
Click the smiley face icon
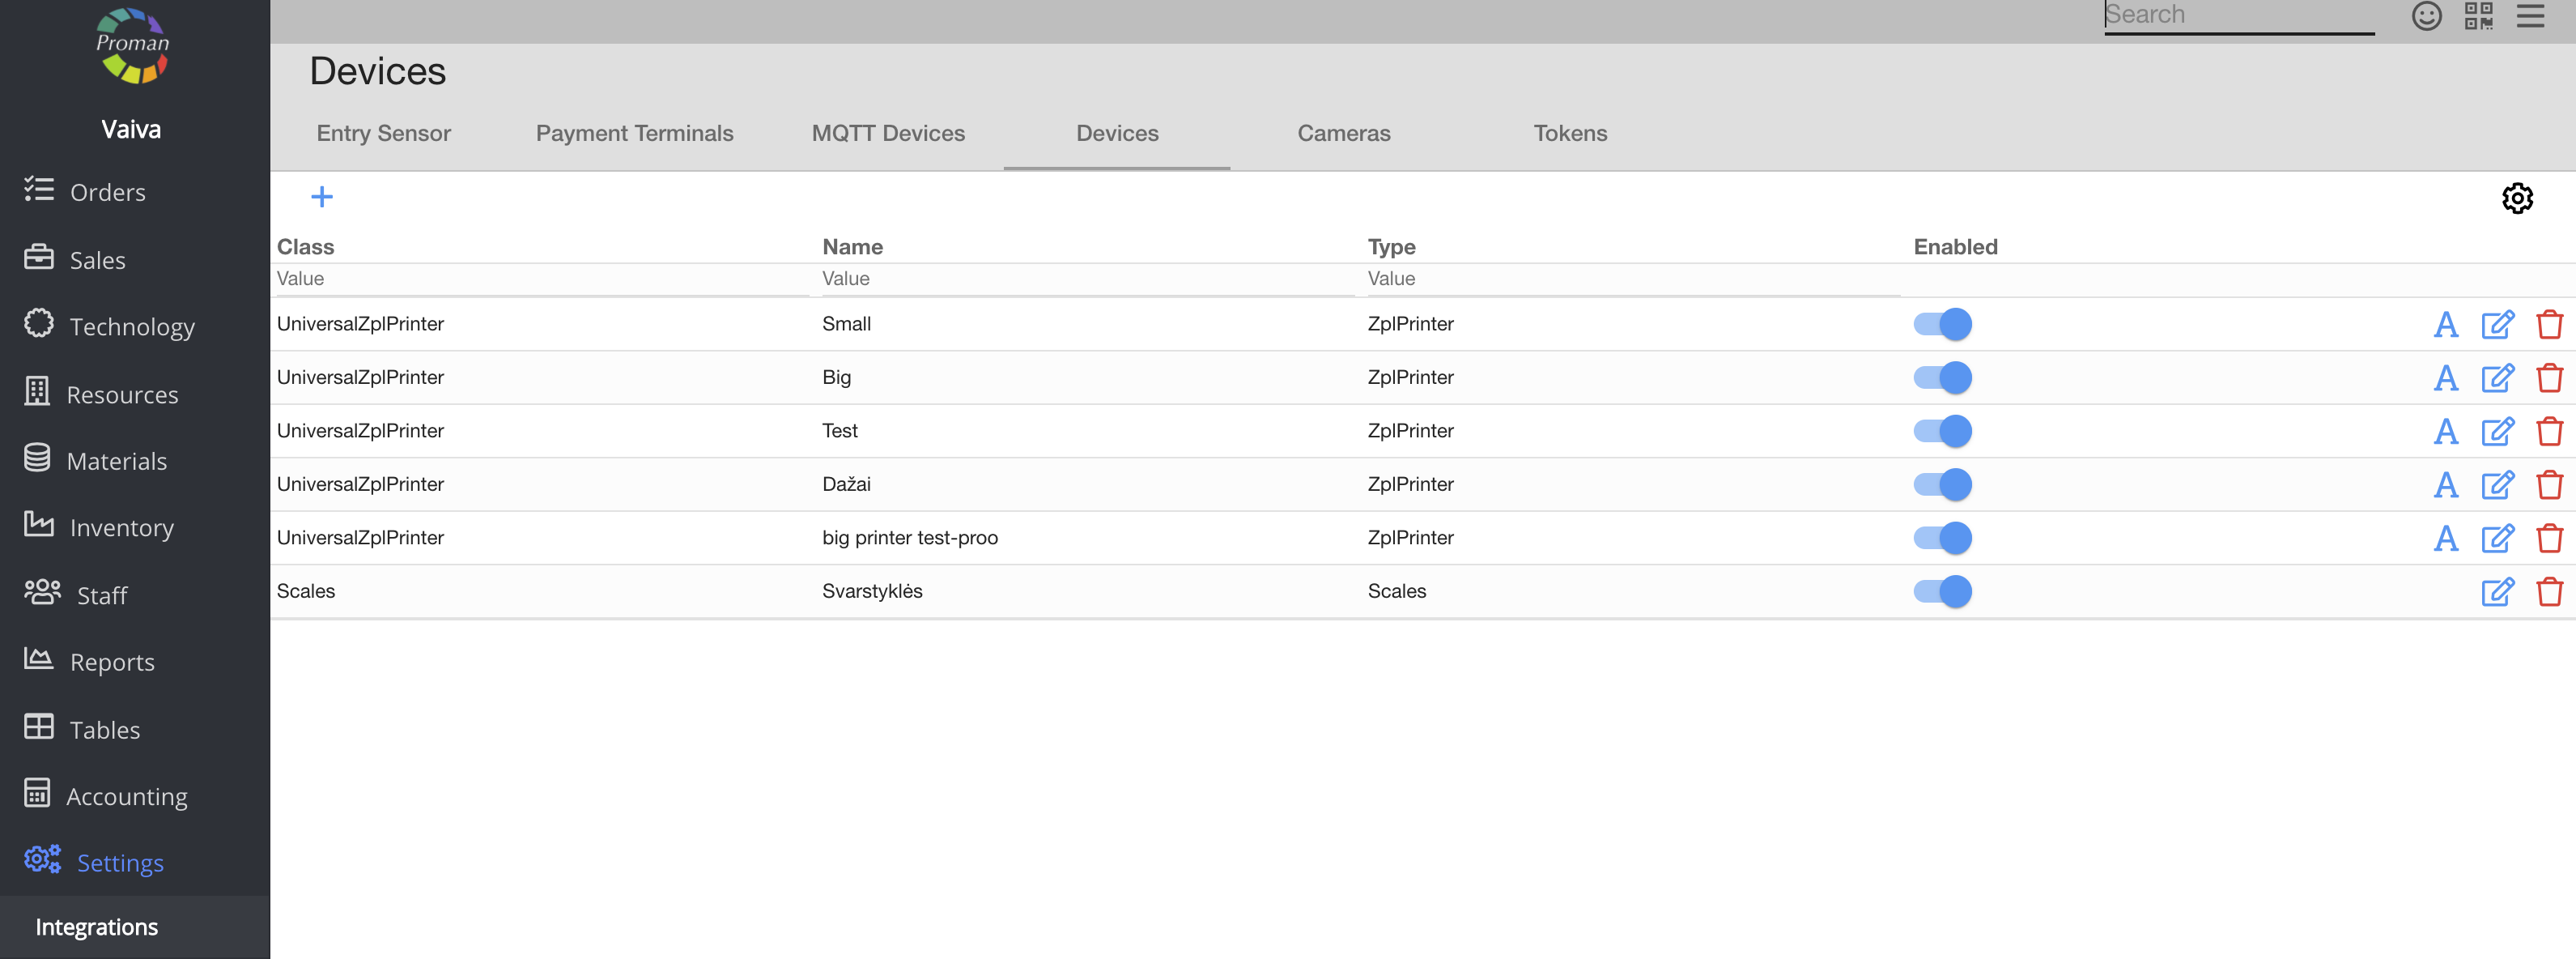point(2426,16)
